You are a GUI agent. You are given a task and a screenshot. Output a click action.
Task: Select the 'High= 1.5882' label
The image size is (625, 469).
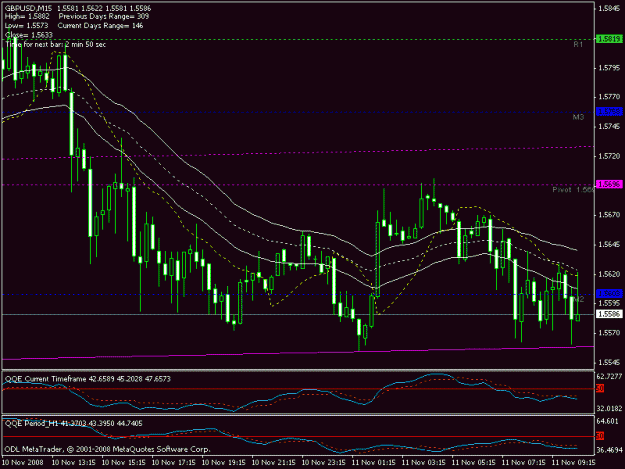pos(27,17)
